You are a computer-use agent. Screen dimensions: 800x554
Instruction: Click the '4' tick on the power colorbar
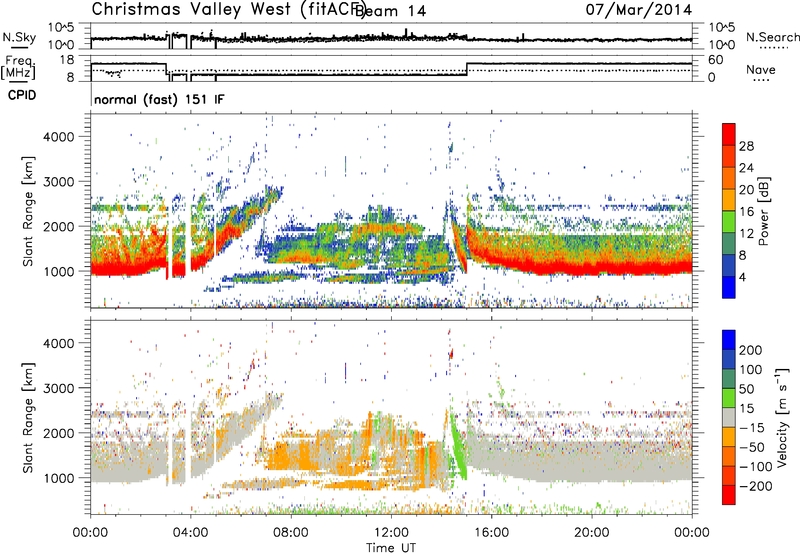[x=743, y=277]
